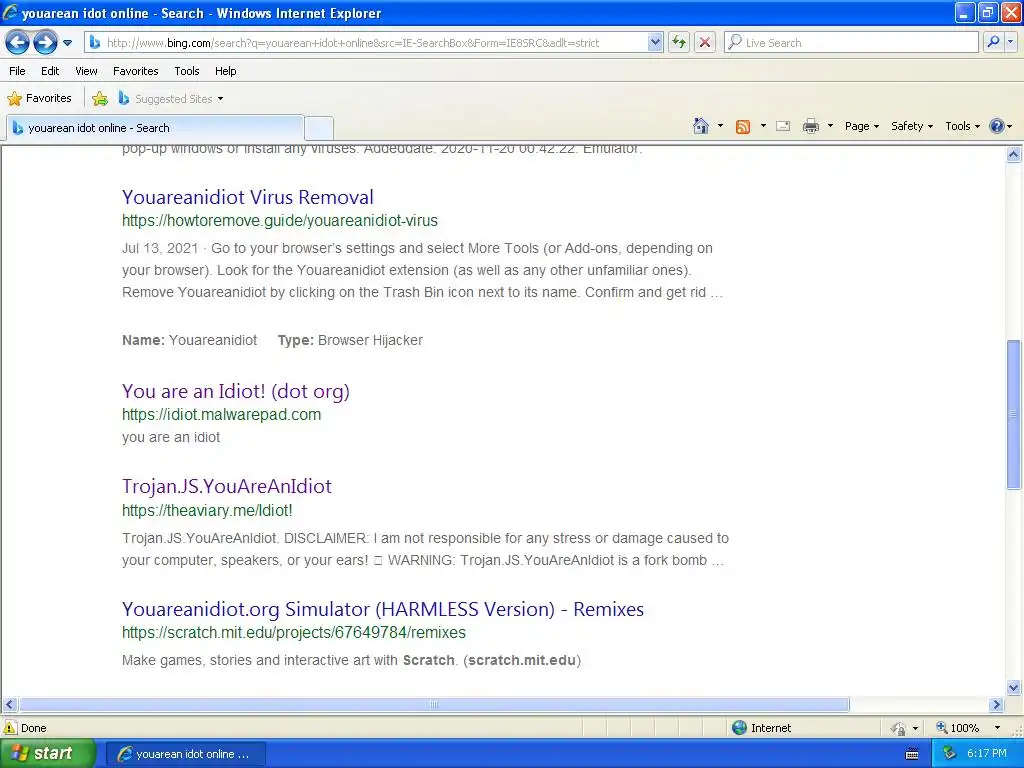The image size is (1024, 768).
Task: Click the 'Type: Browser Hijacker' text
Action: (x=350, y=340)
